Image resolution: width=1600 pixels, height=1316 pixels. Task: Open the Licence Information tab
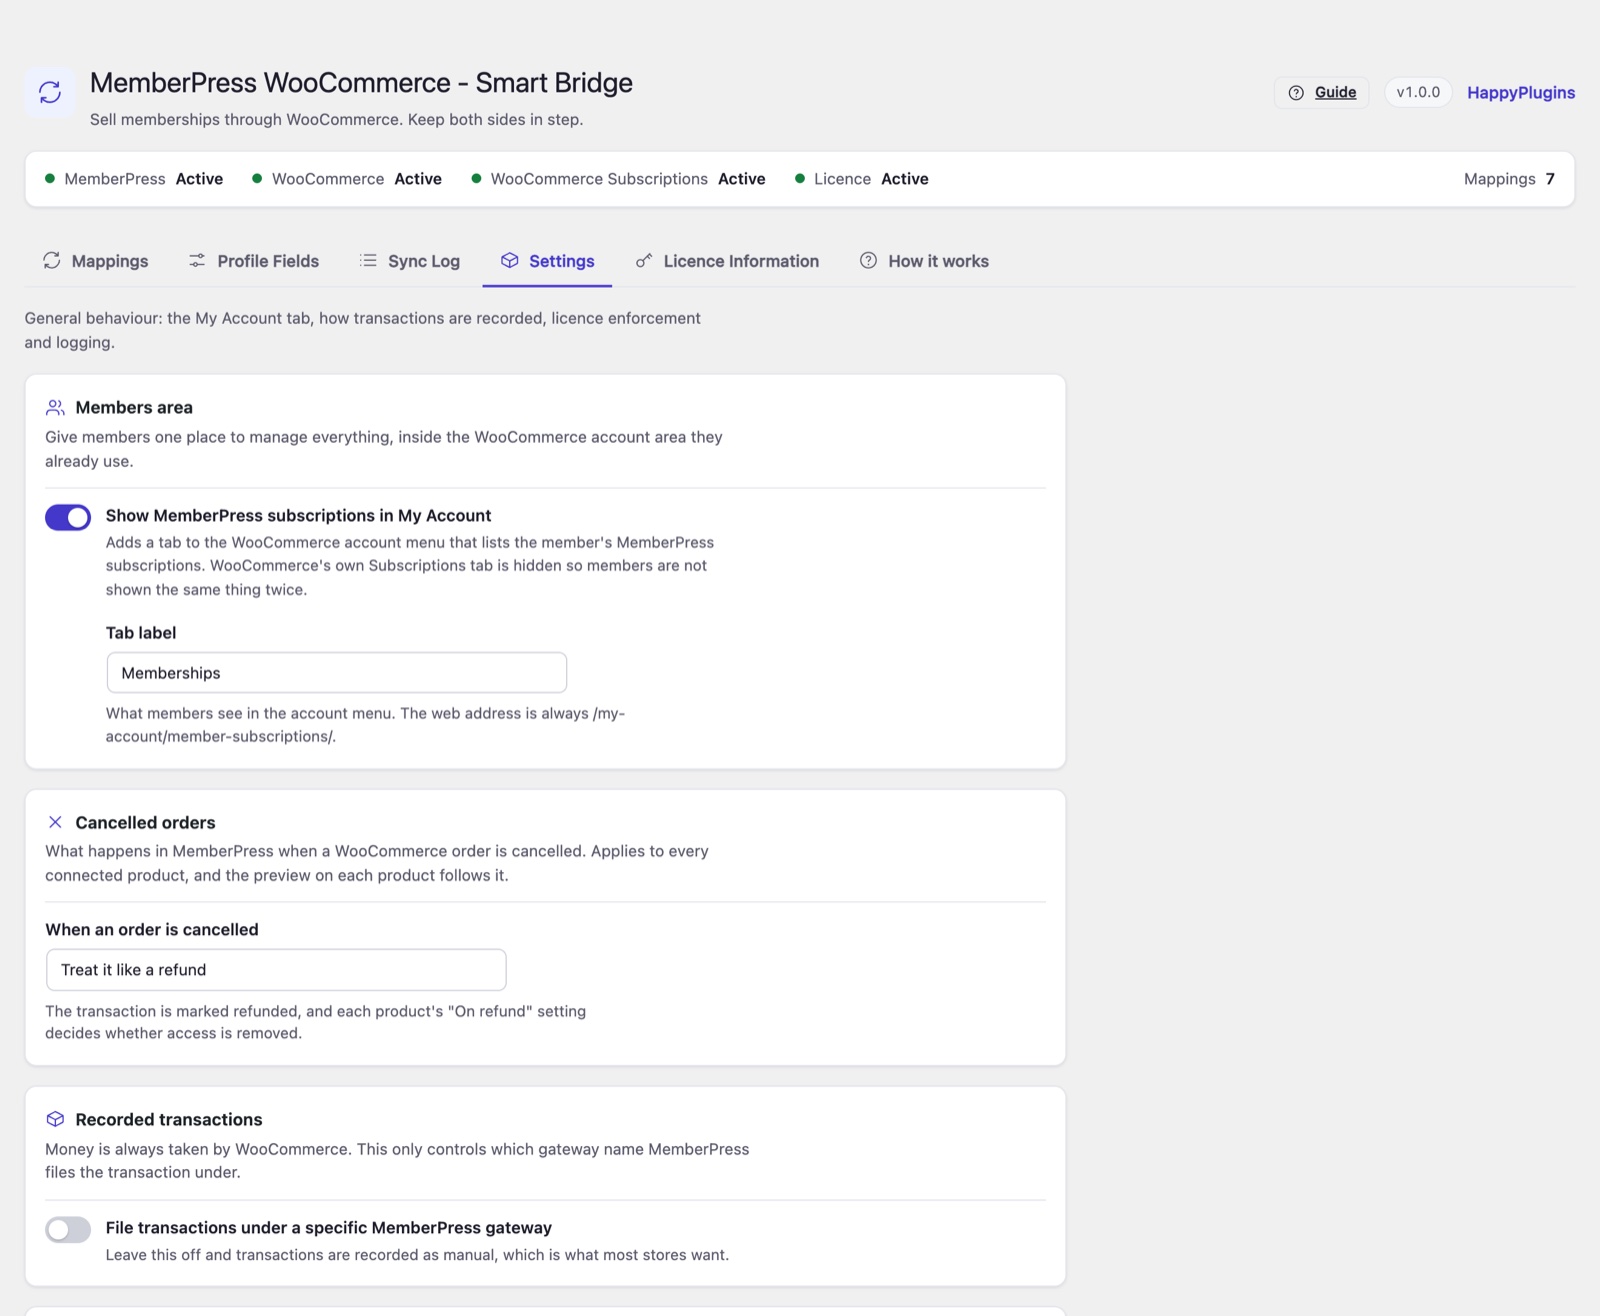point(727,261)
